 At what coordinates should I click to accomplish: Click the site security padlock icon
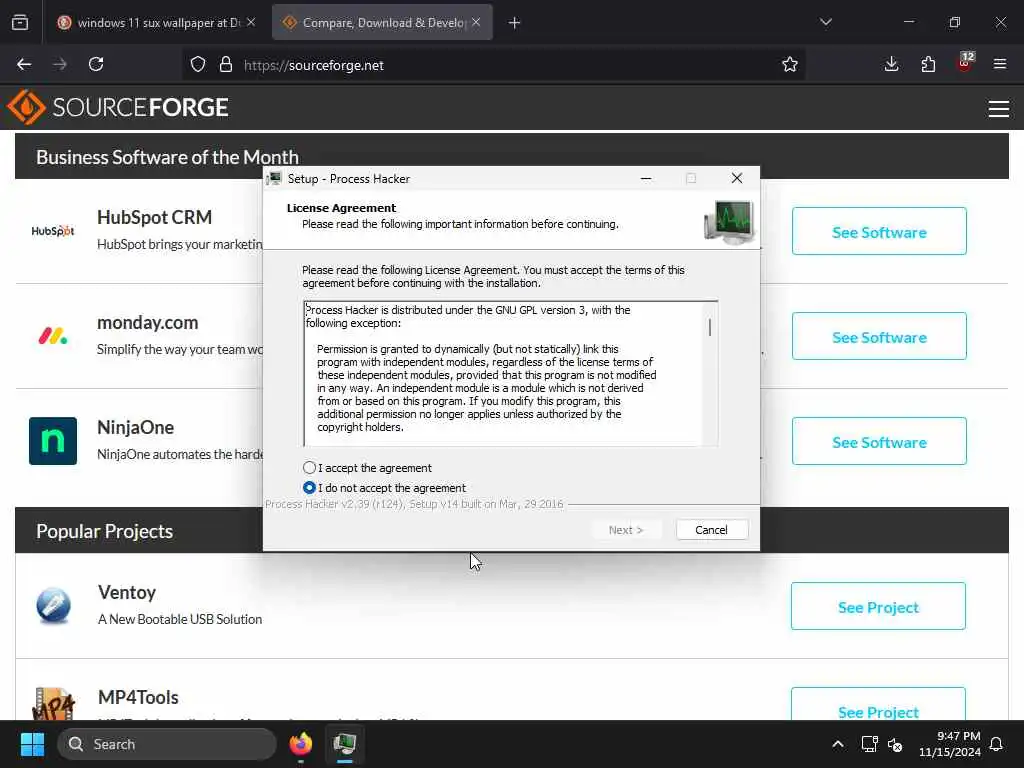click(226, 64)
